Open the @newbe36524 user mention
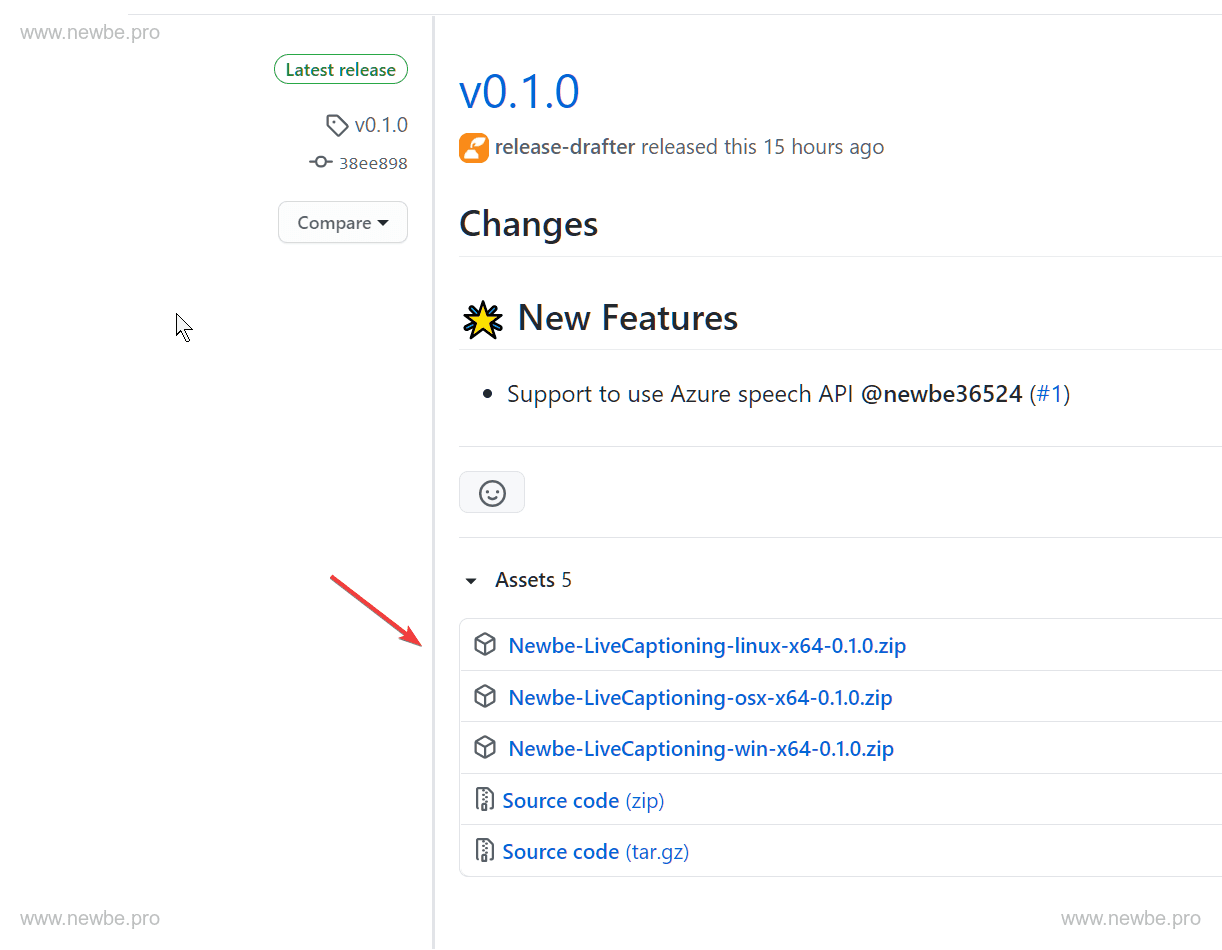 [941, 394]
